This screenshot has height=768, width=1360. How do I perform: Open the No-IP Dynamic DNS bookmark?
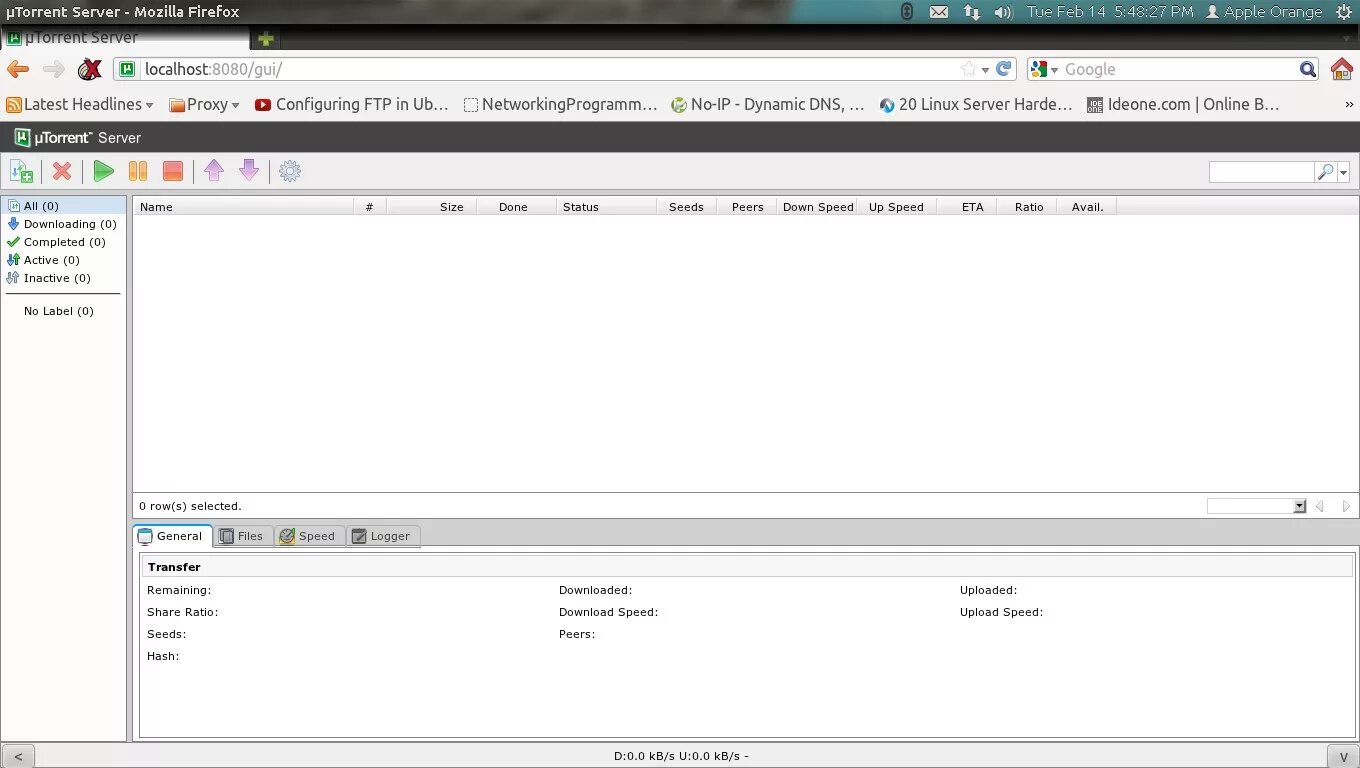tap(767, 104)
